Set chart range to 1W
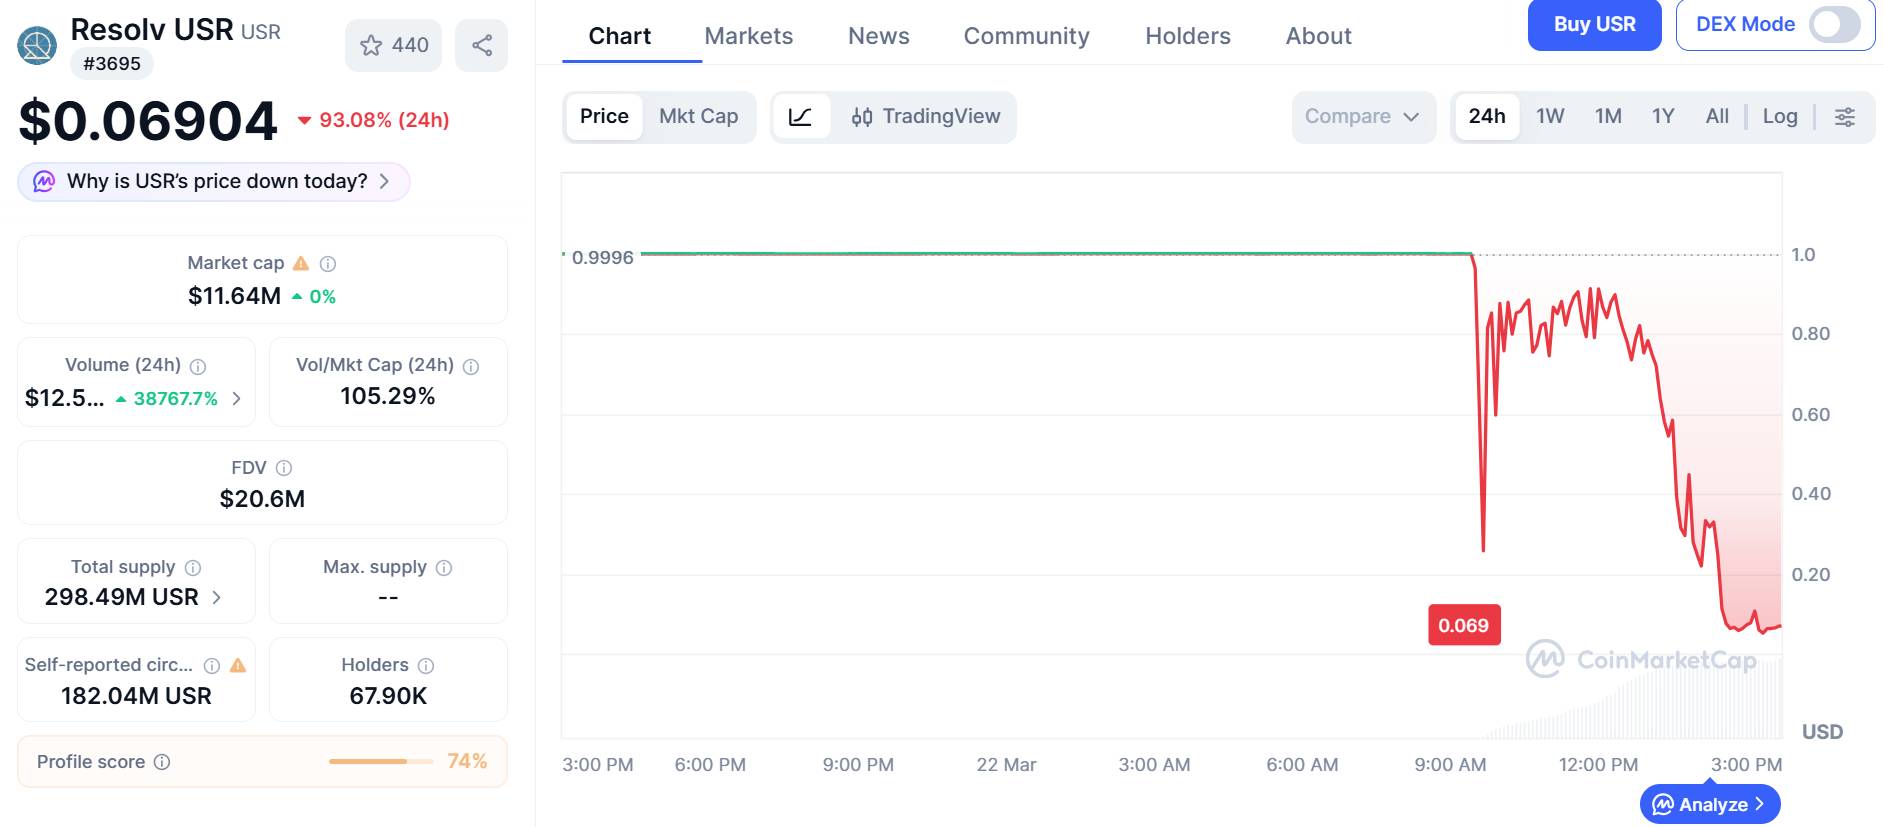 tap(1550, 117)
